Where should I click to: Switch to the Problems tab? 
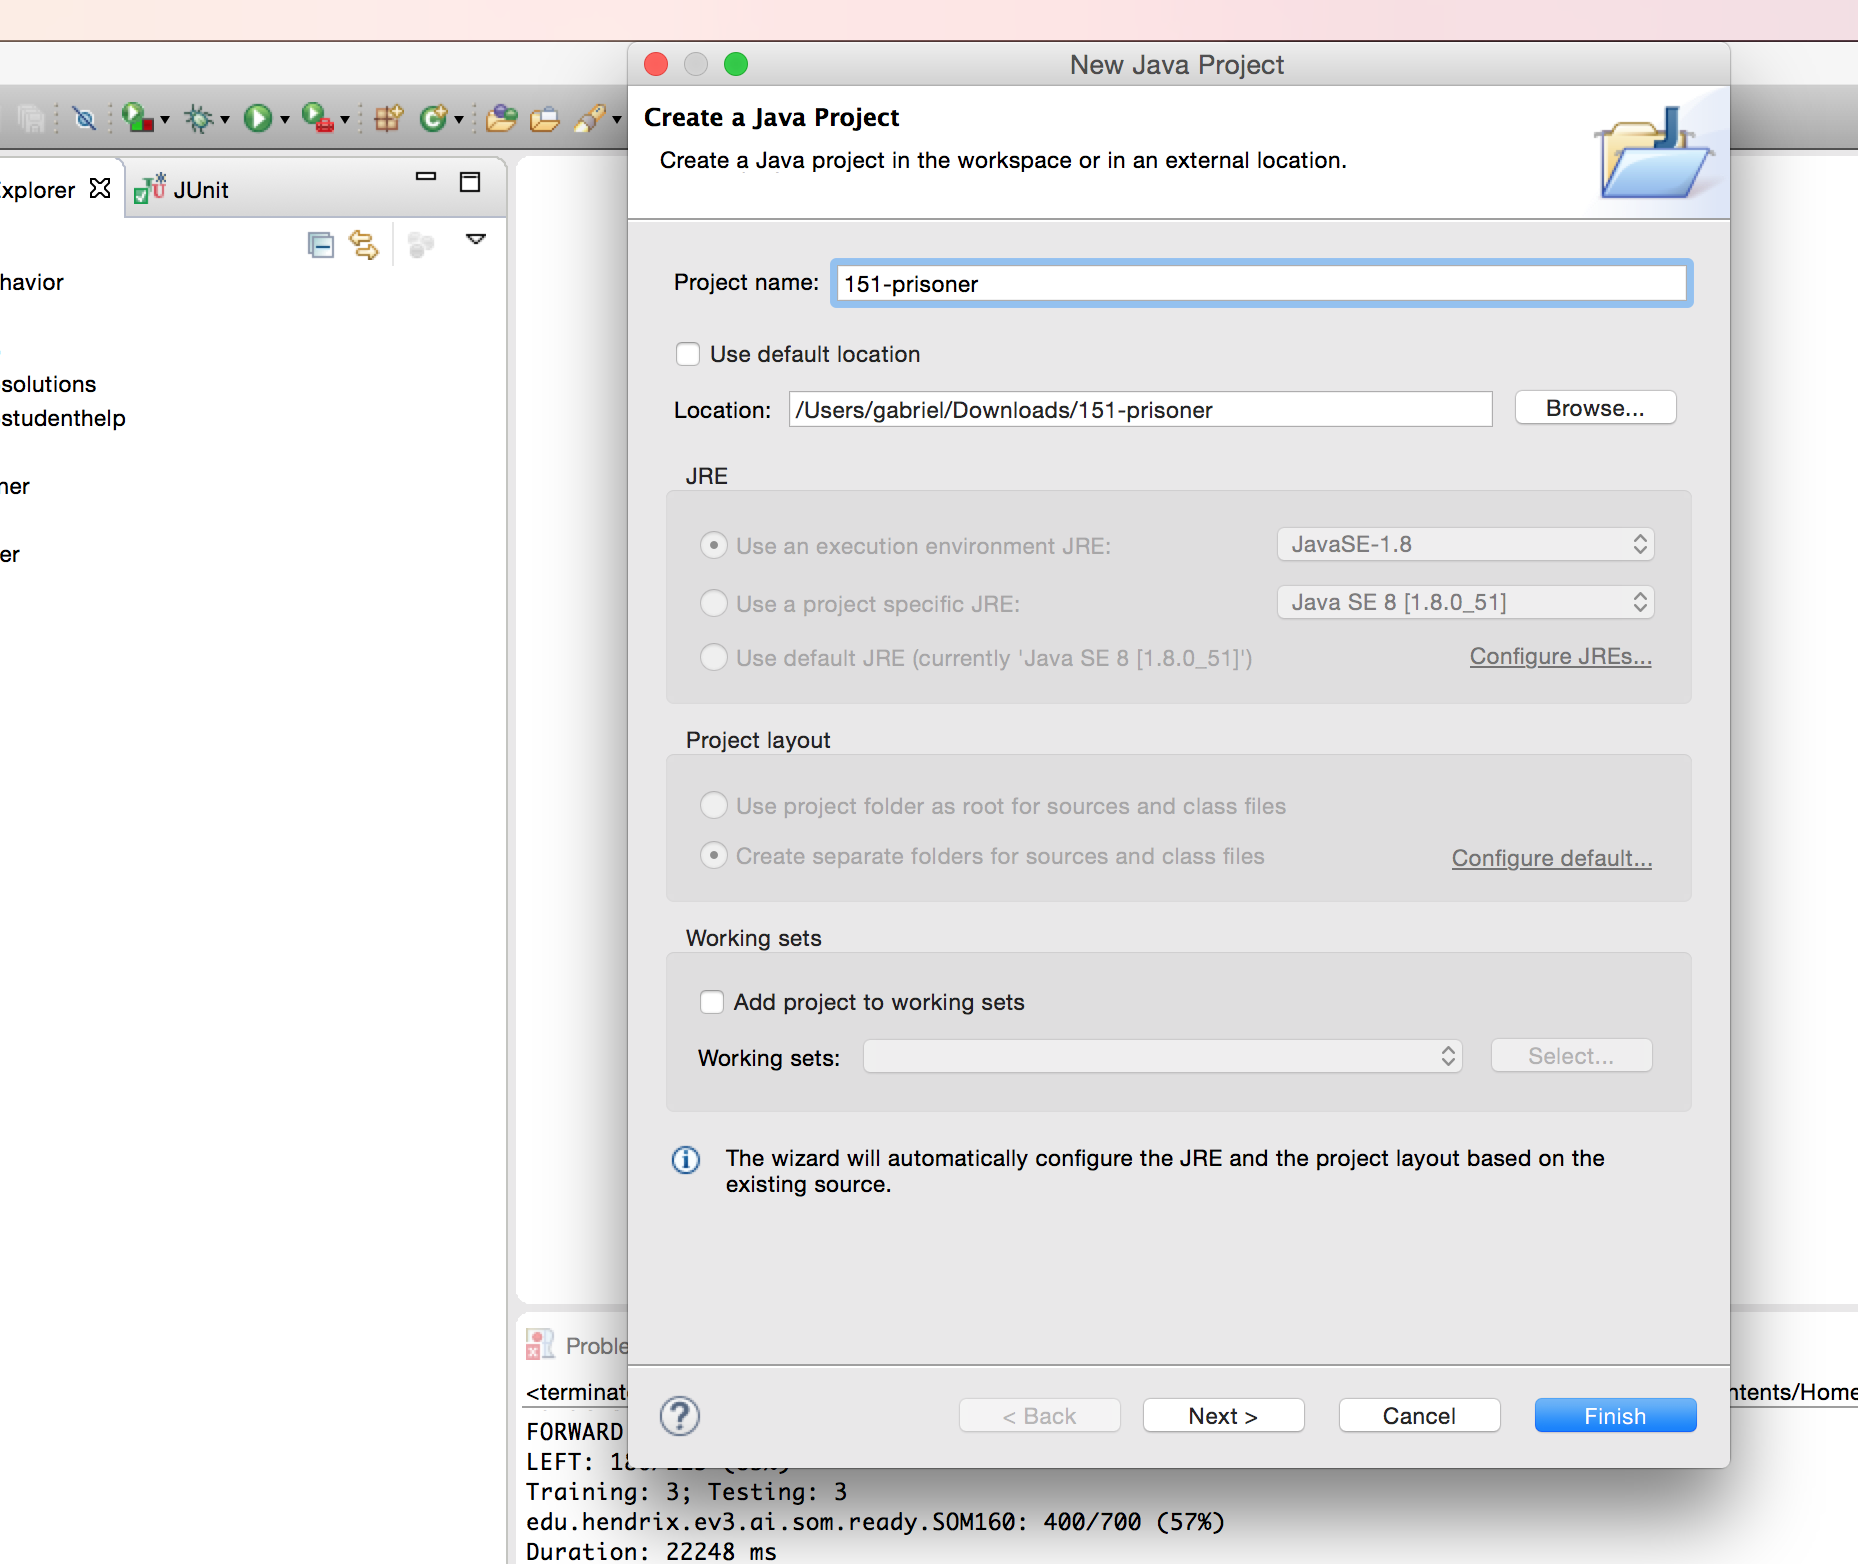[580, 1346]
